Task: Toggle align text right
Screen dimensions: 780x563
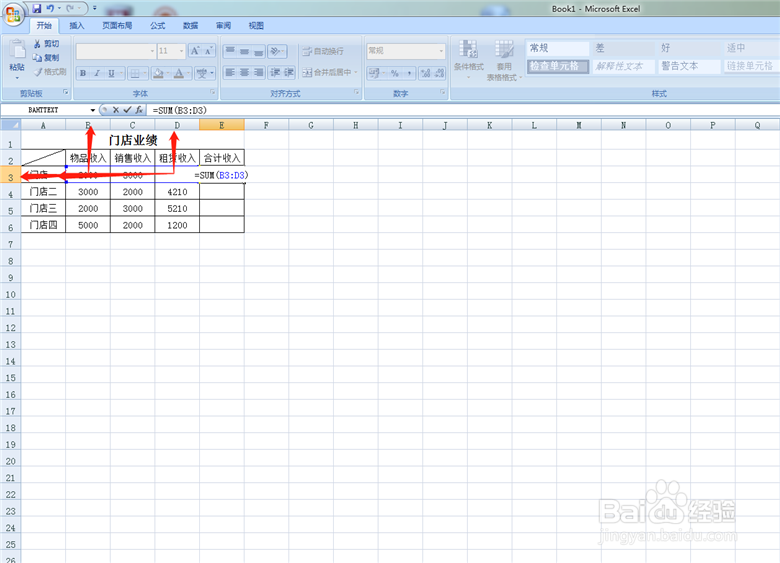Action: 259,73
